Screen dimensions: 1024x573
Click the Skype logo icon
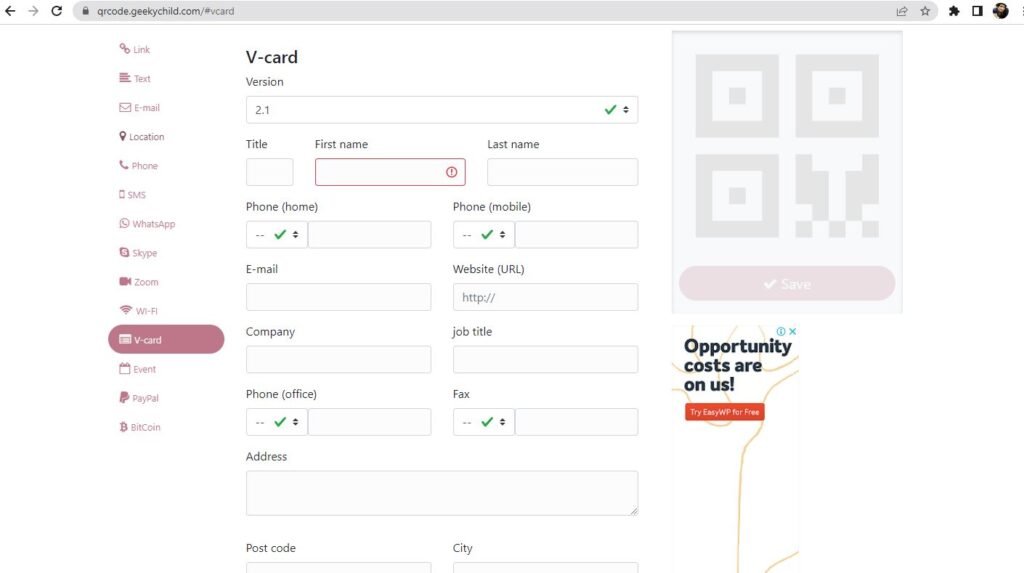point(124,252)
